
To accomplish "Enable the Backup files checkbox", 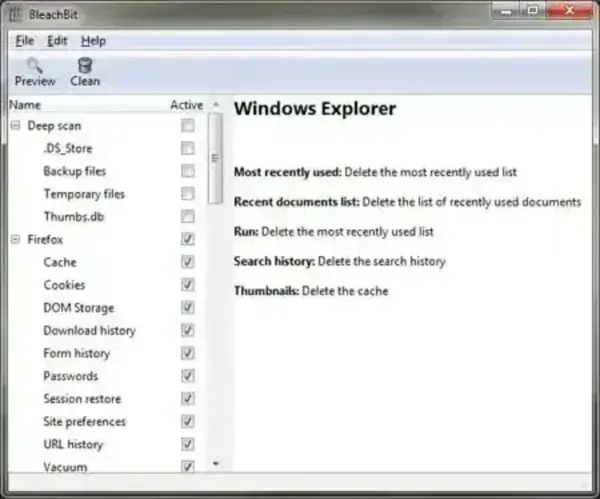I will coord(187,171).
